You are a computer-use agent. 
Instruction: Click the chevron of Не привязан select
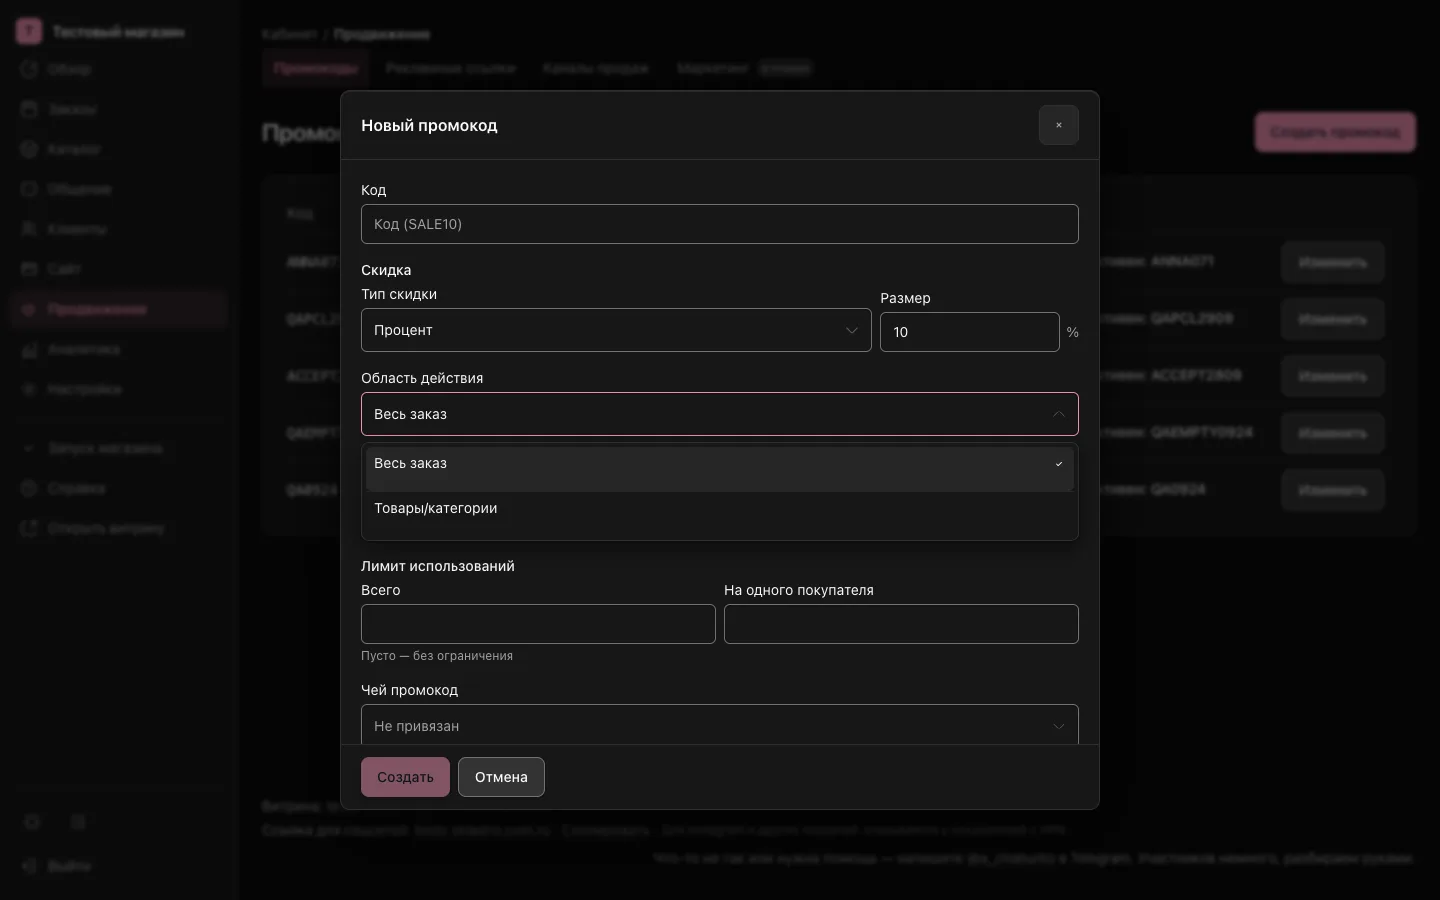(1058, 726)
